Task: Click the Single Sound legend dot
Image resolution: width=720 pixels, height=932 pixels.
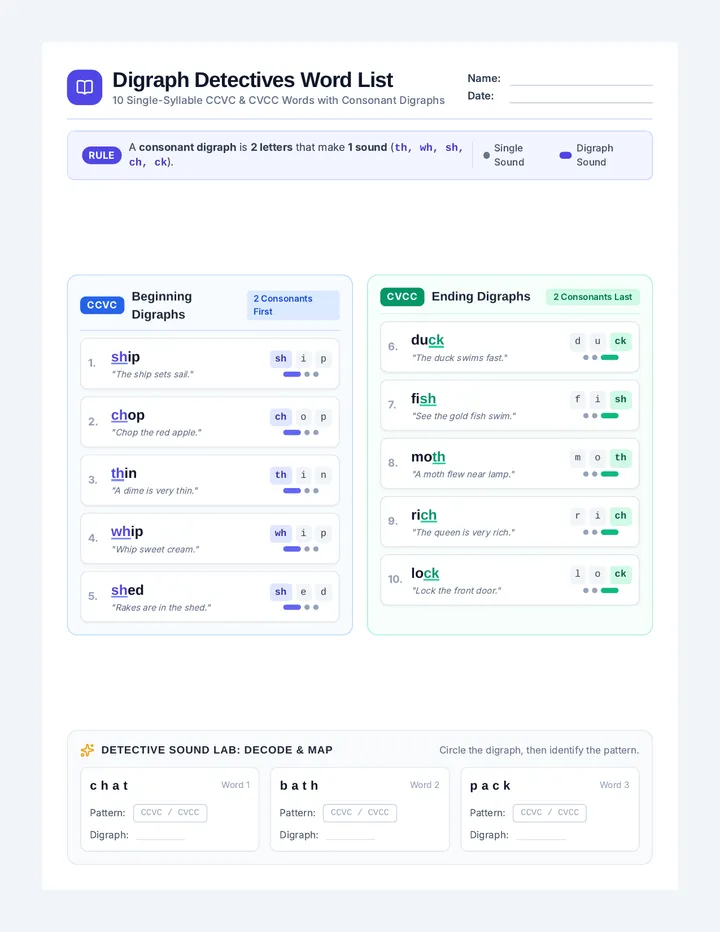Action: [486, 155]
